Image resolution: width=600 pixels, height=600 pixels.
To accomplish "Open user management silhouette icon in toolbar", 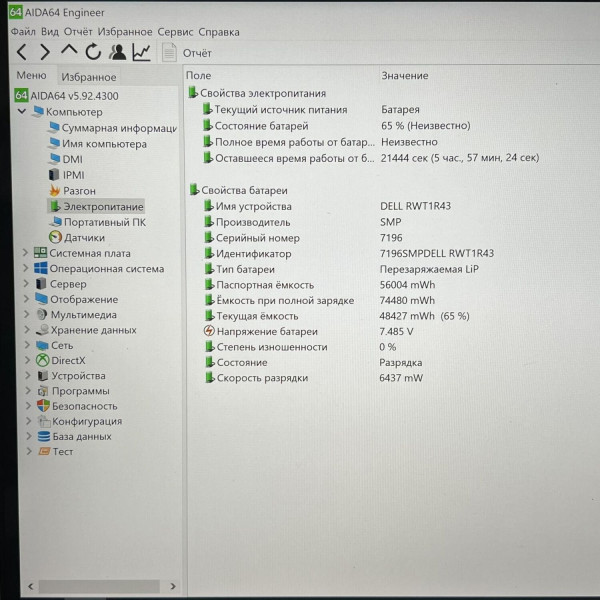I will 117,52.
